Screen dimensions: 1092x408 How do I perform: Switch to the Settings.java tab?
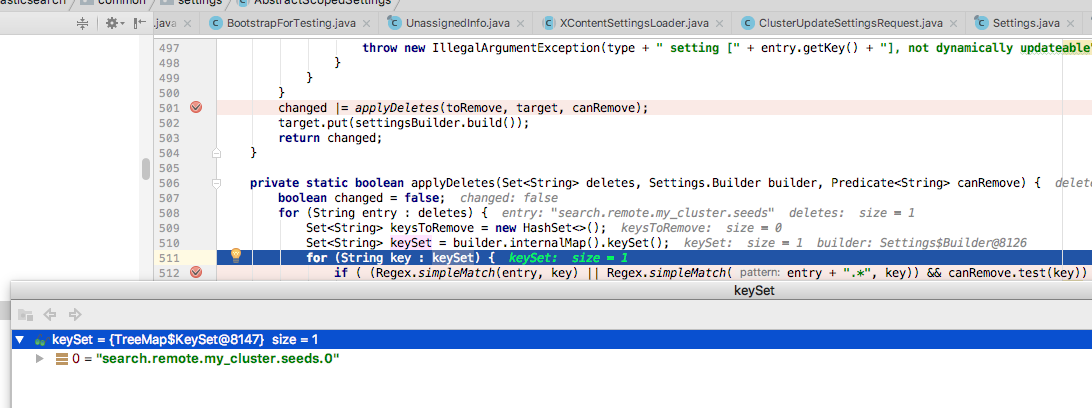pos(1027,24)
